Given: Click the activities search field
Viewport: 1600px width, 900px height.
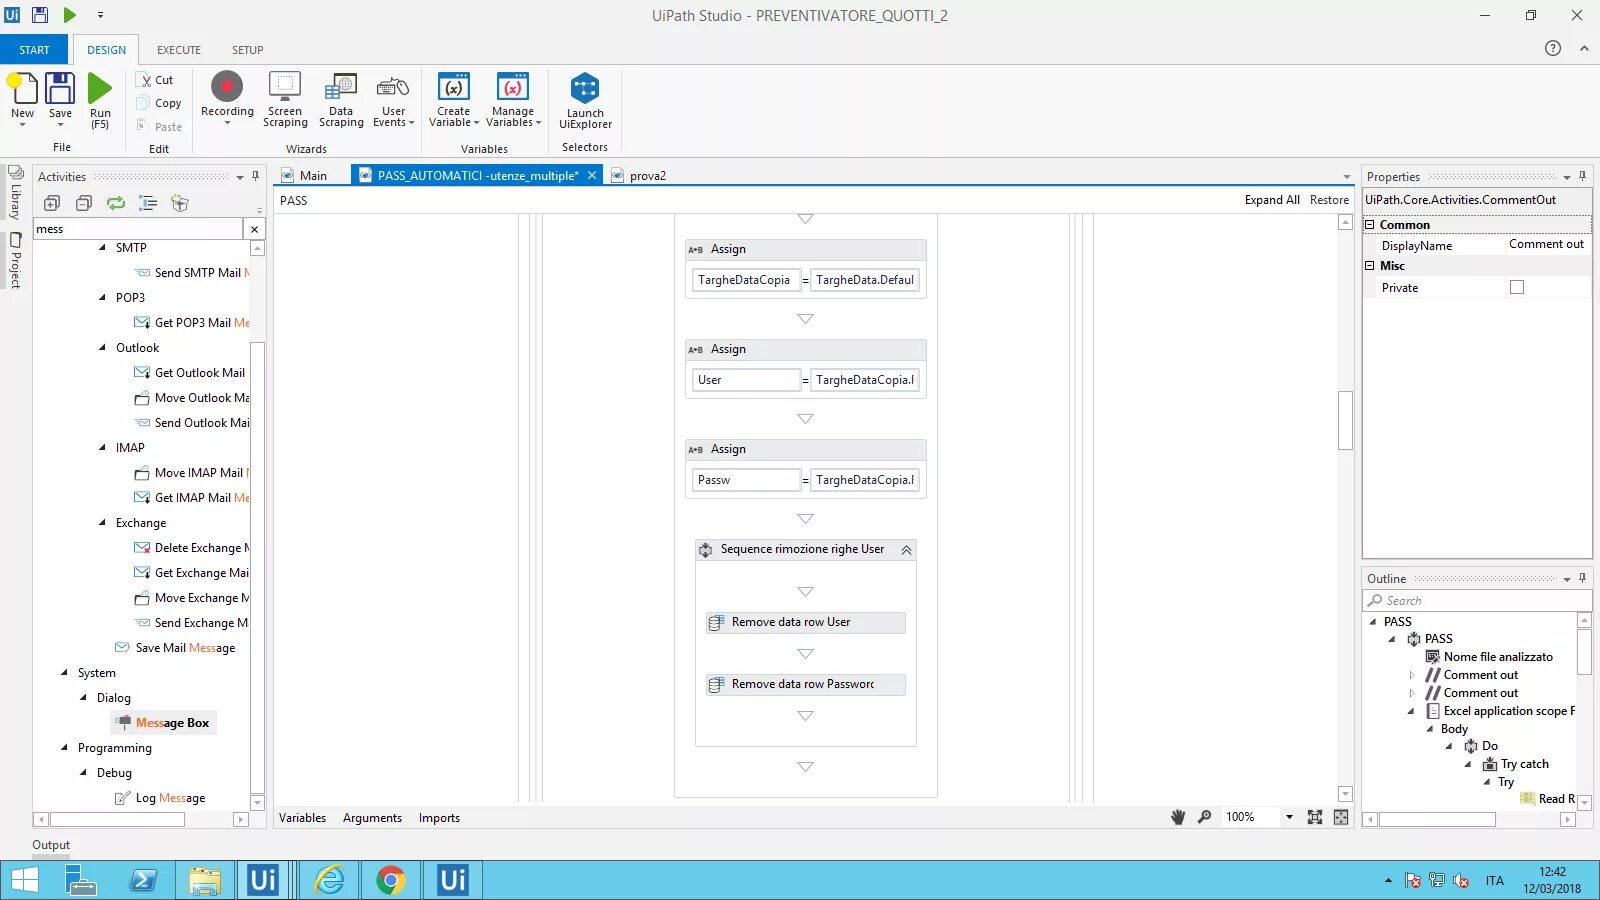Looking at the screenshot, I should pyautogui.click(x=138, y=229).
